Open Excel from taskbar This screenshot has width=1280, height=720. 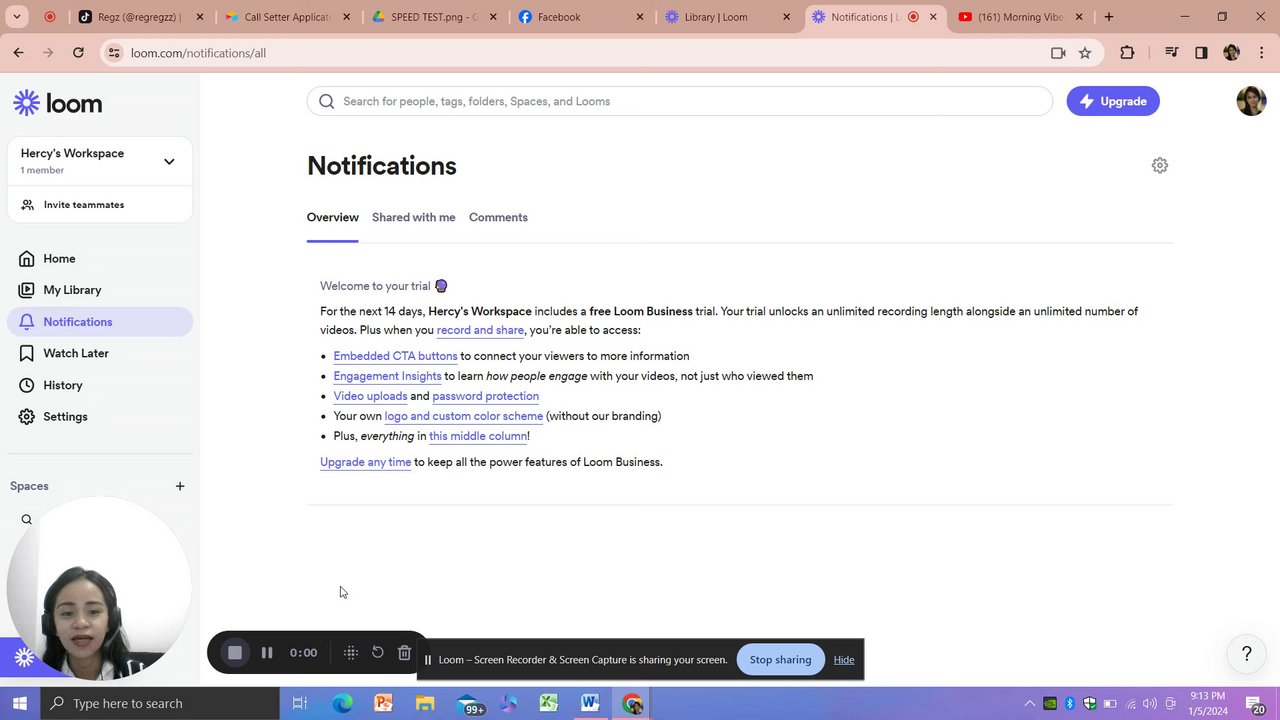click(548, 703)
